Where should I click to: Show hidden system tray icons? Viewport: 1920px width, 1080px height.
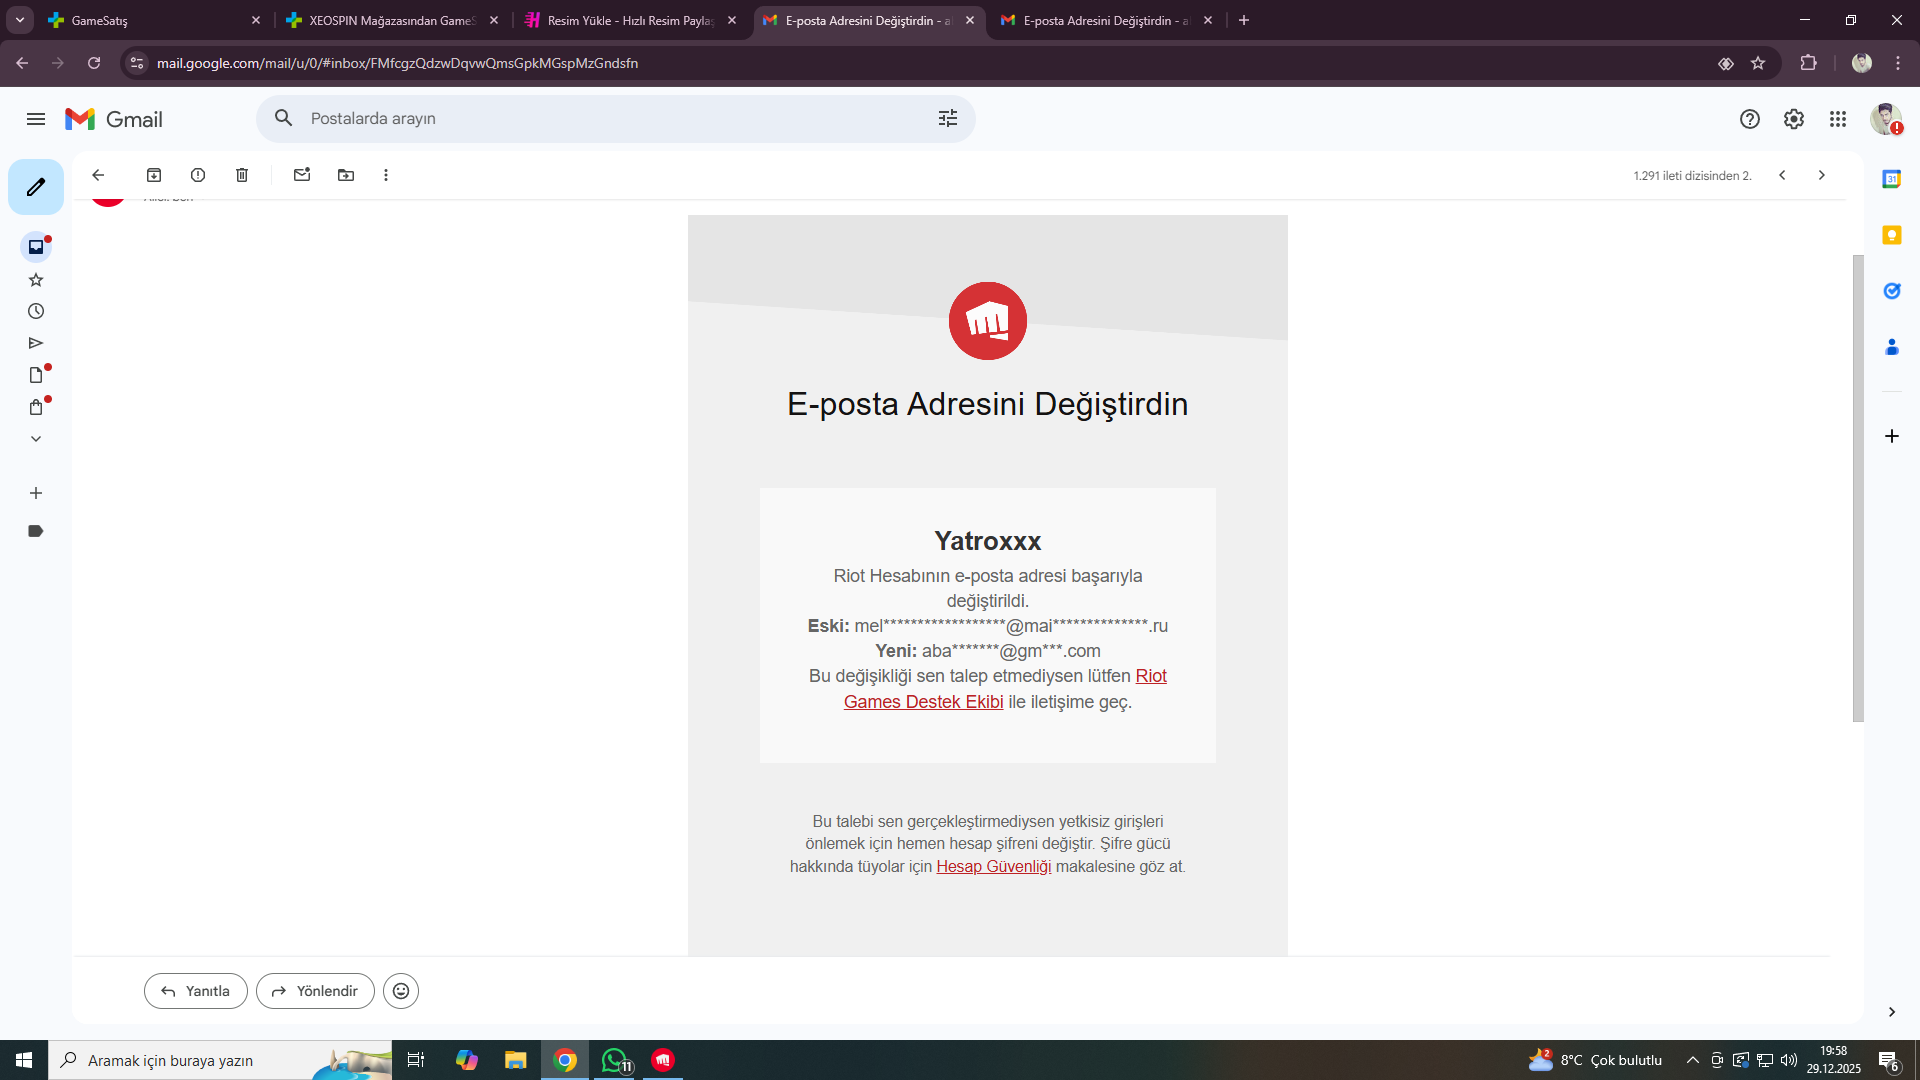[x=1693, y=1060]
